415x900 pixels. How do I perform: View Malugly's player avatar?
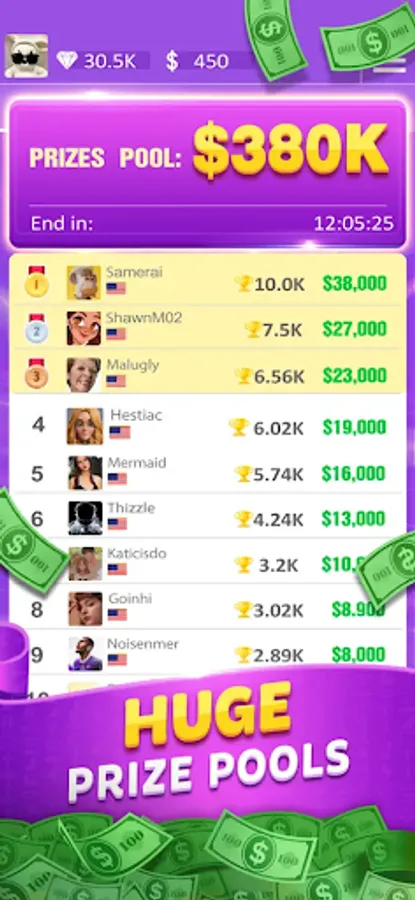pos(84,375)
